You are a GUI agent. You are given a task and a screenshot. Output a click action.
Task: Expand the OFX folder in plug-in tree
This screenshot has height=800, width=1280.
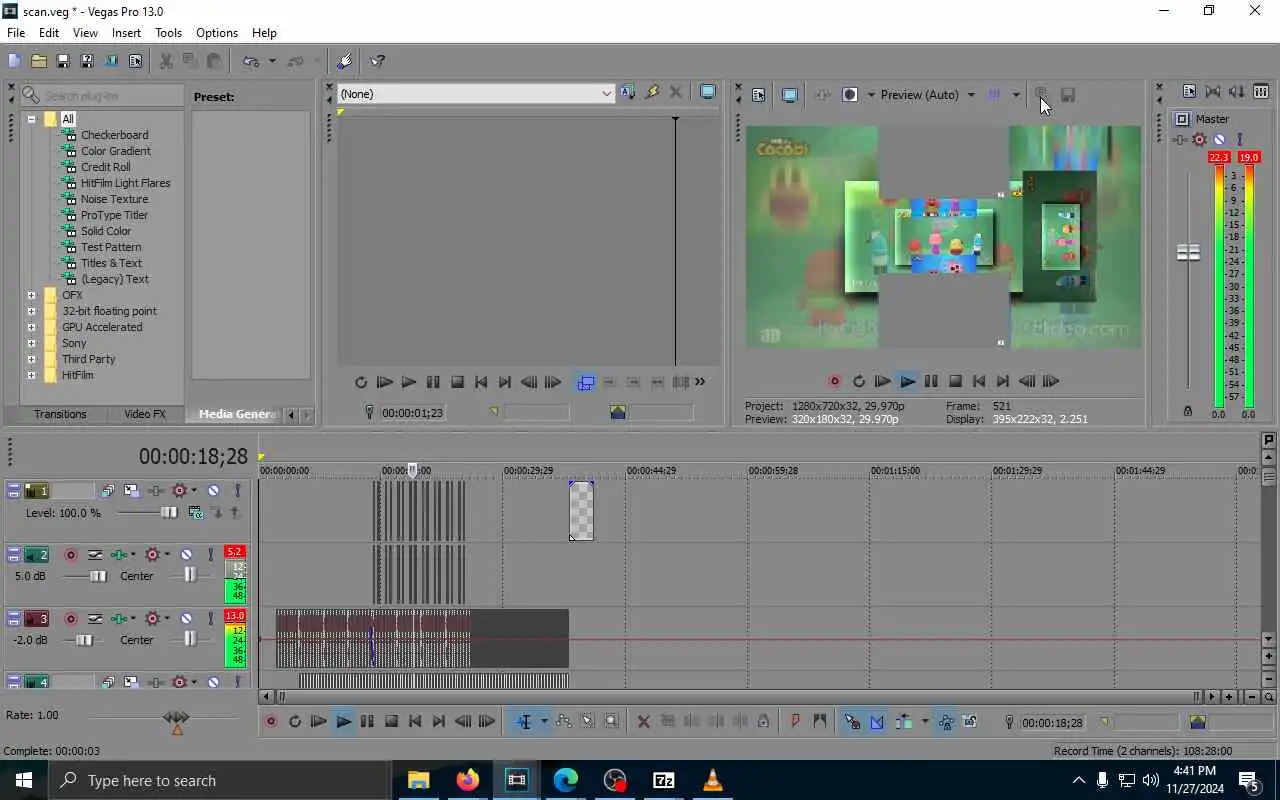(x=31, y=295)
